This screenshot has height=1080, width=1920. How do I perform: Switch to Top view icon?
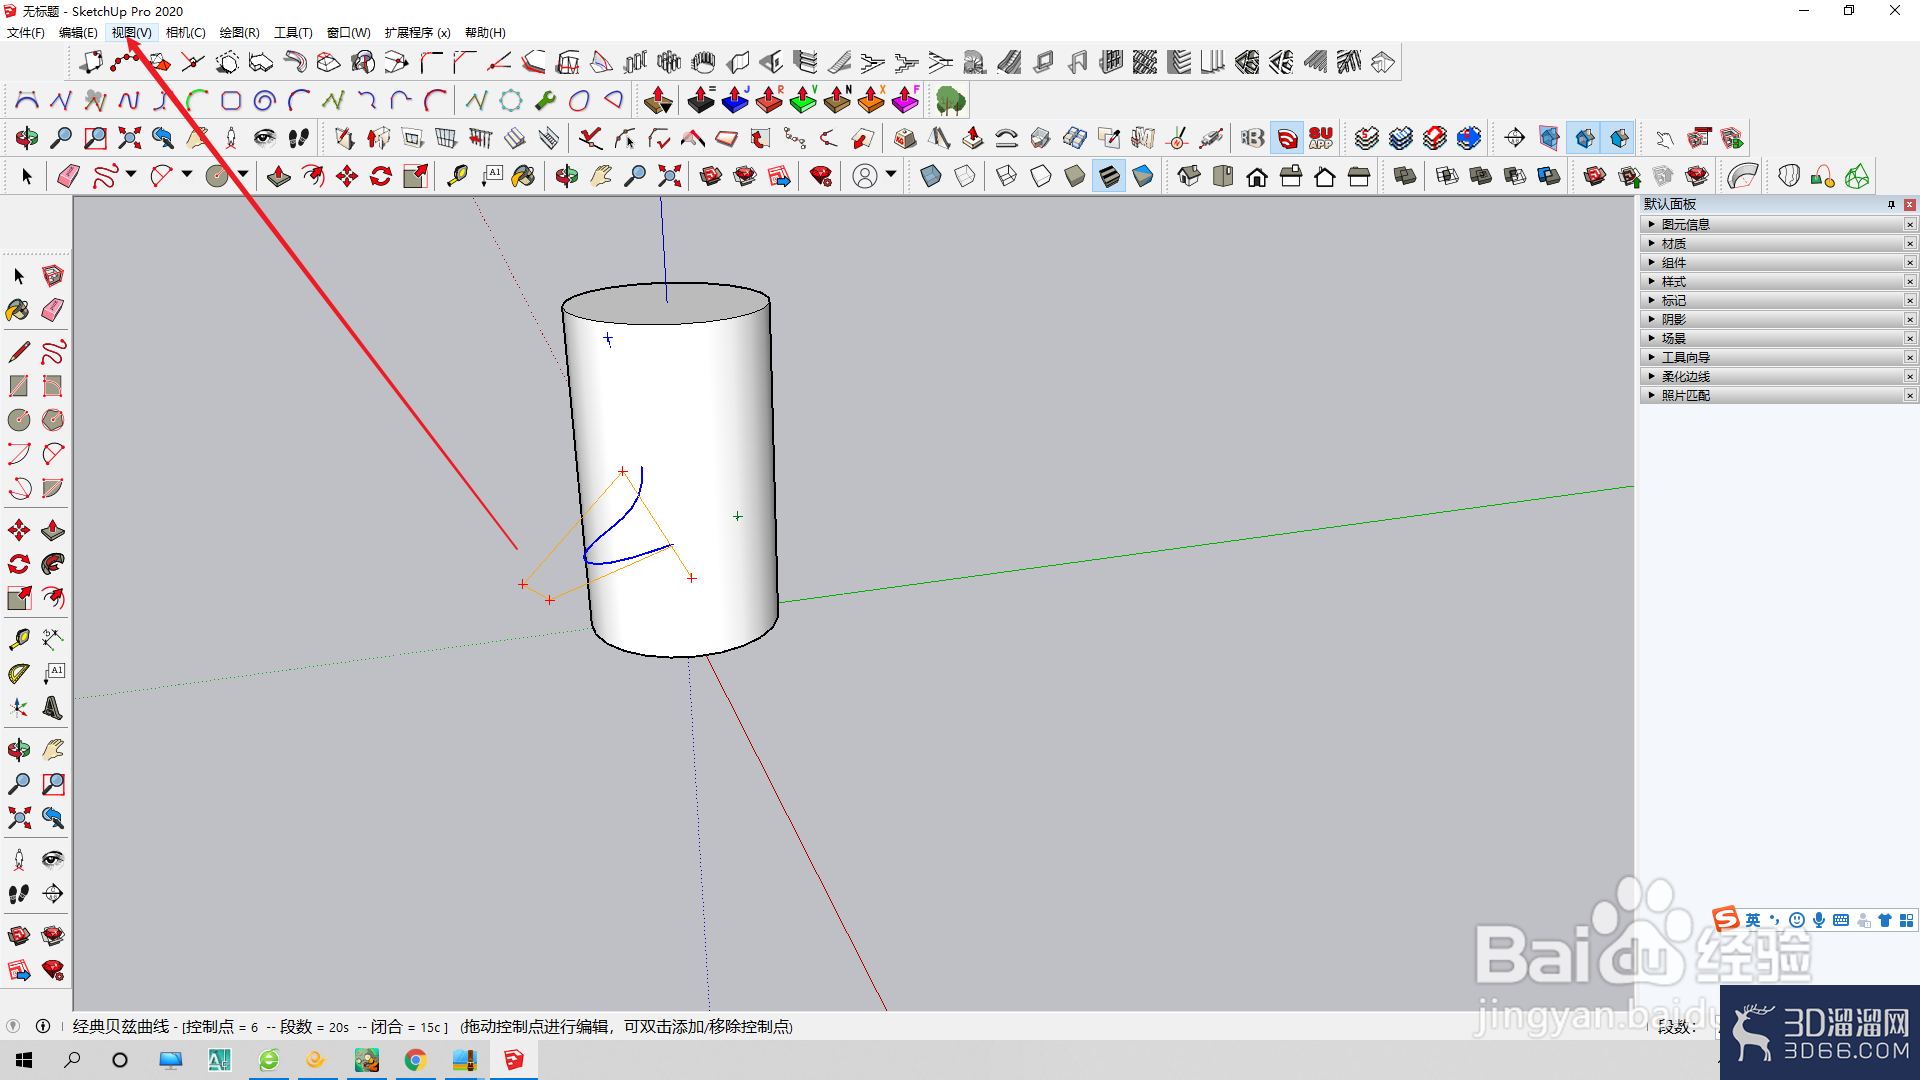[x=1223, y=176]
